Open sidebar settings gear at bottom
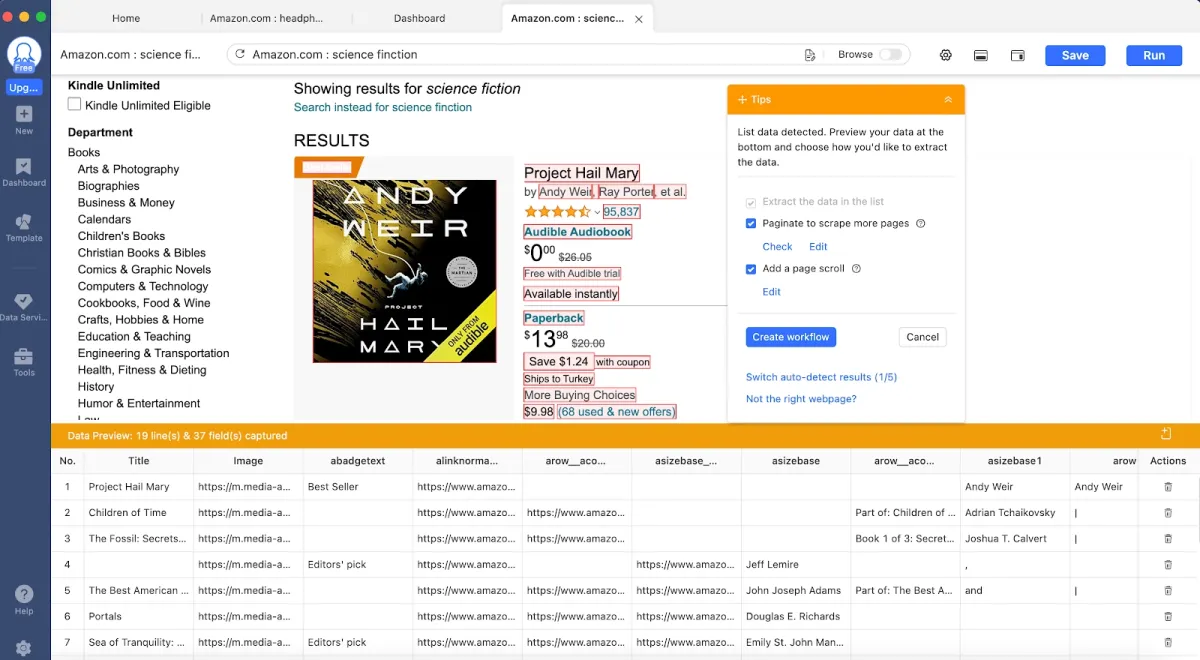The image size is (1200, 660). point(24,648)
